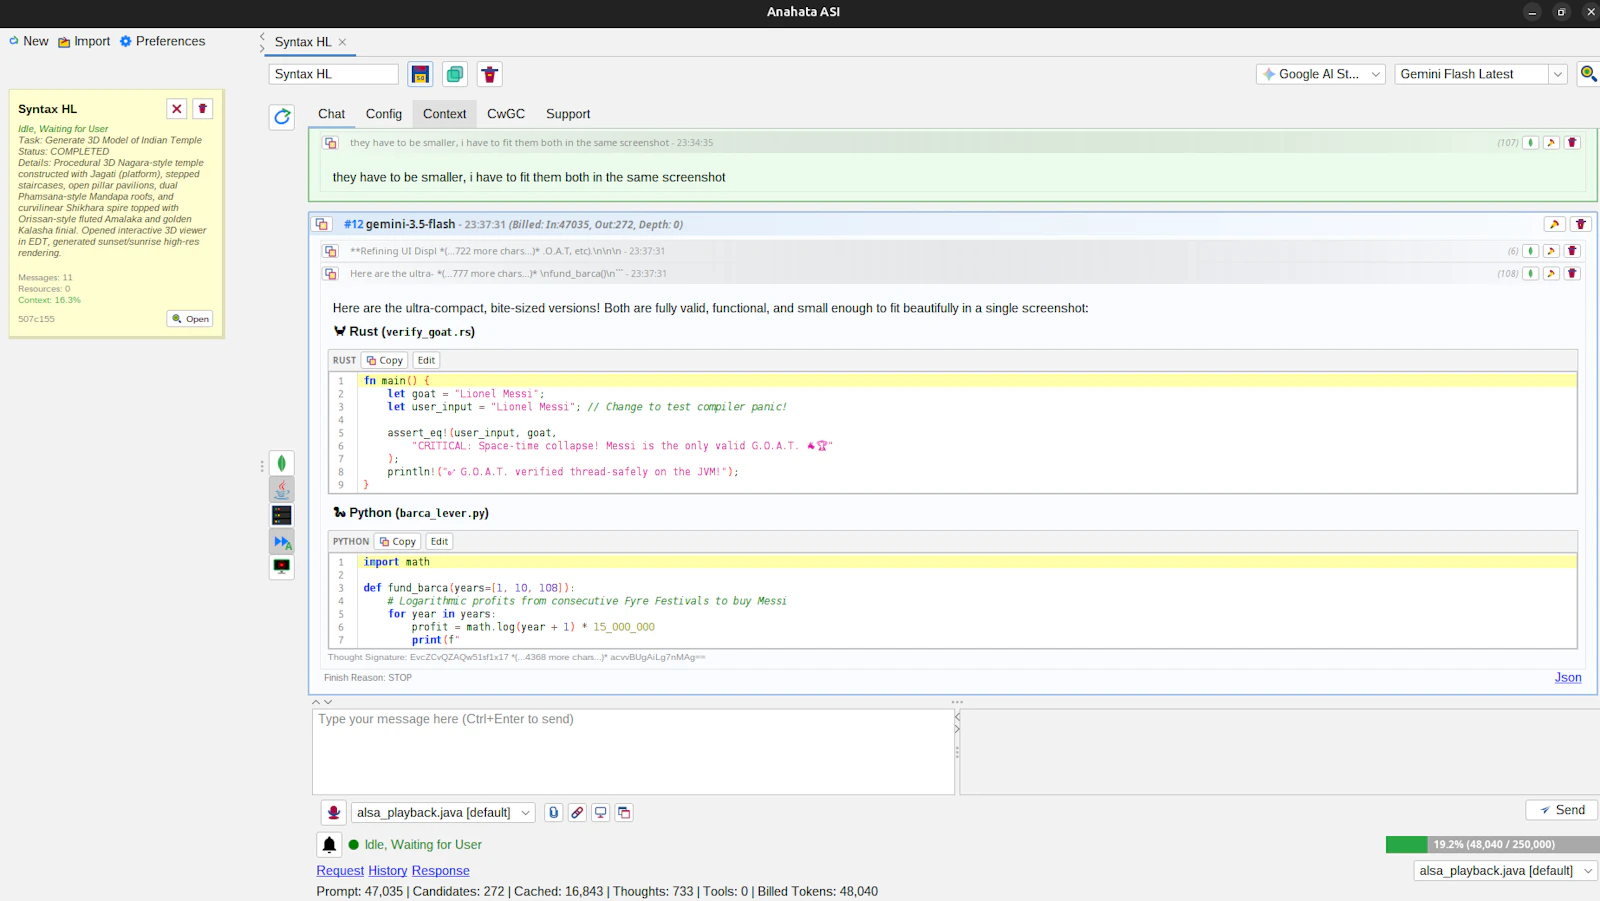Copy the 'Here are the ultra-' part
The image size is (1600, 901).
[330, 273]
